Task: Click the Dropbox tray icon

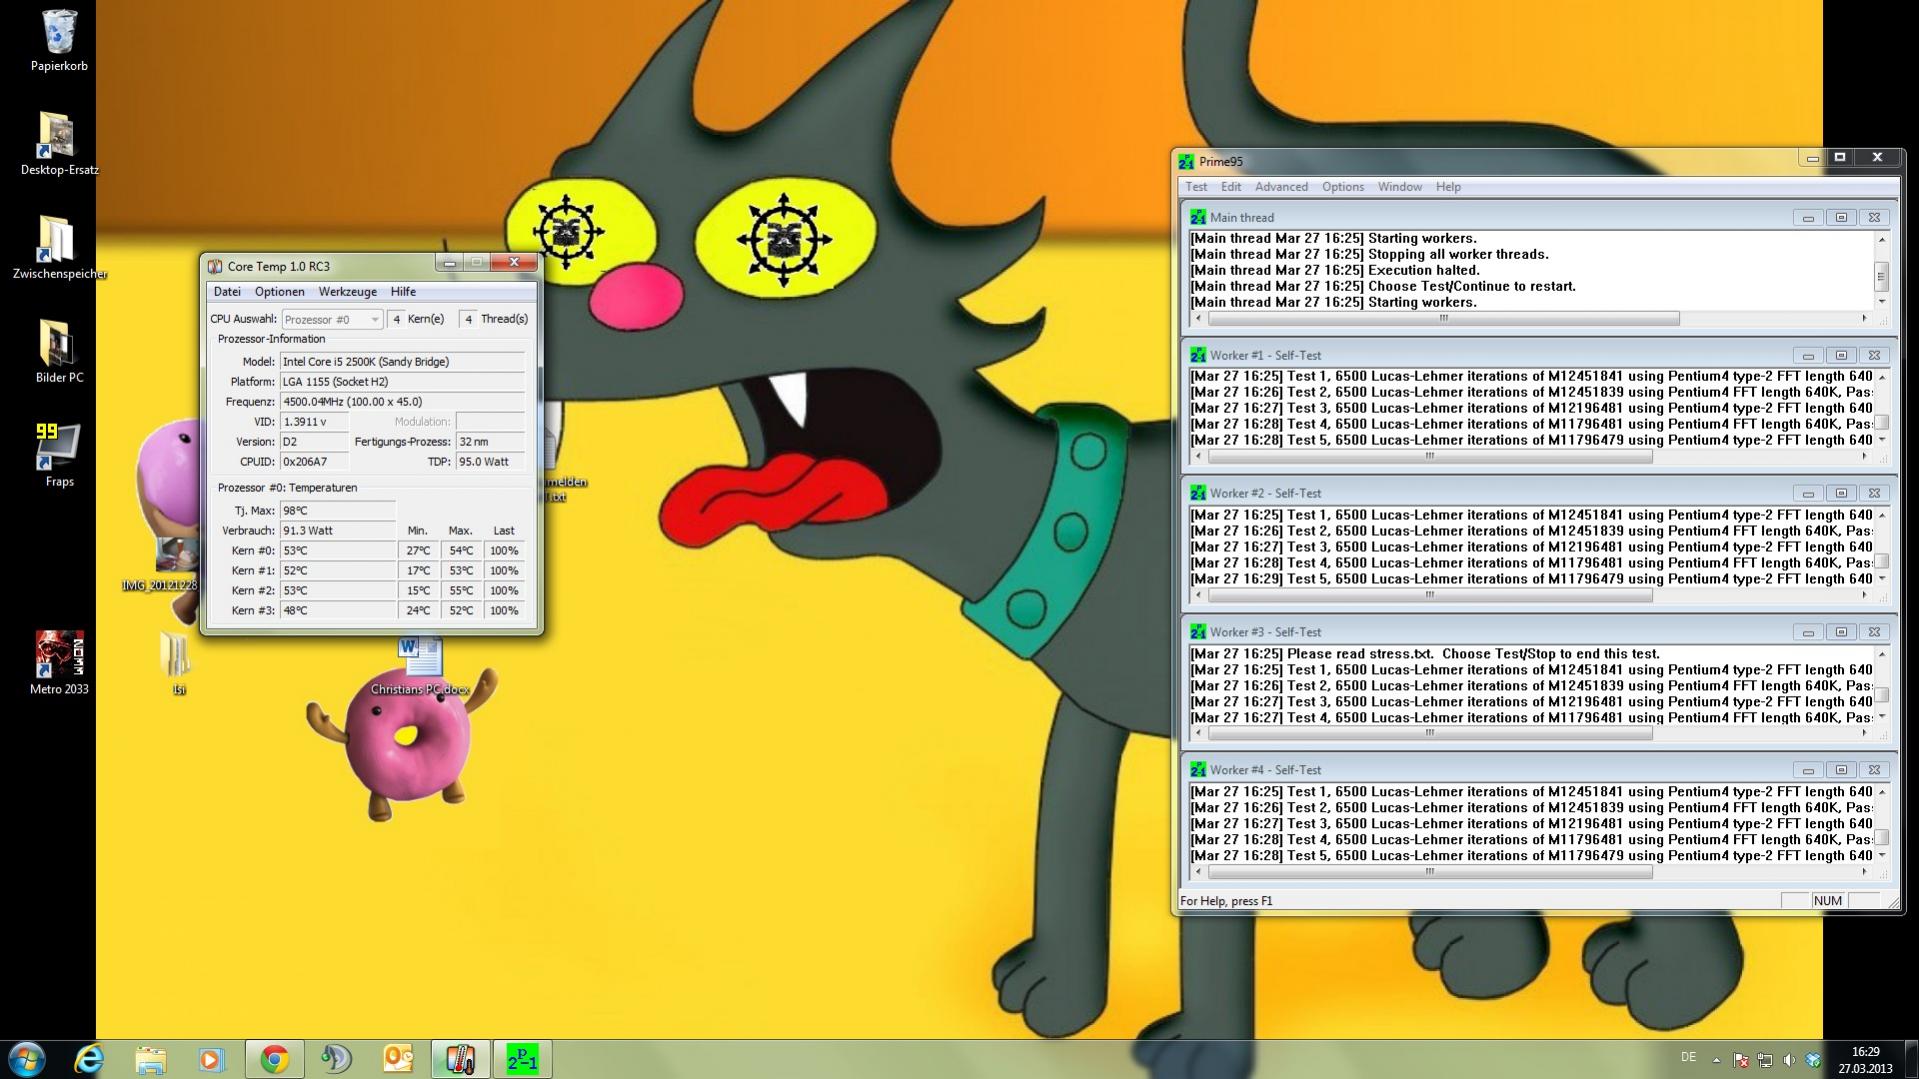Action: (x=1812, y=1060)
